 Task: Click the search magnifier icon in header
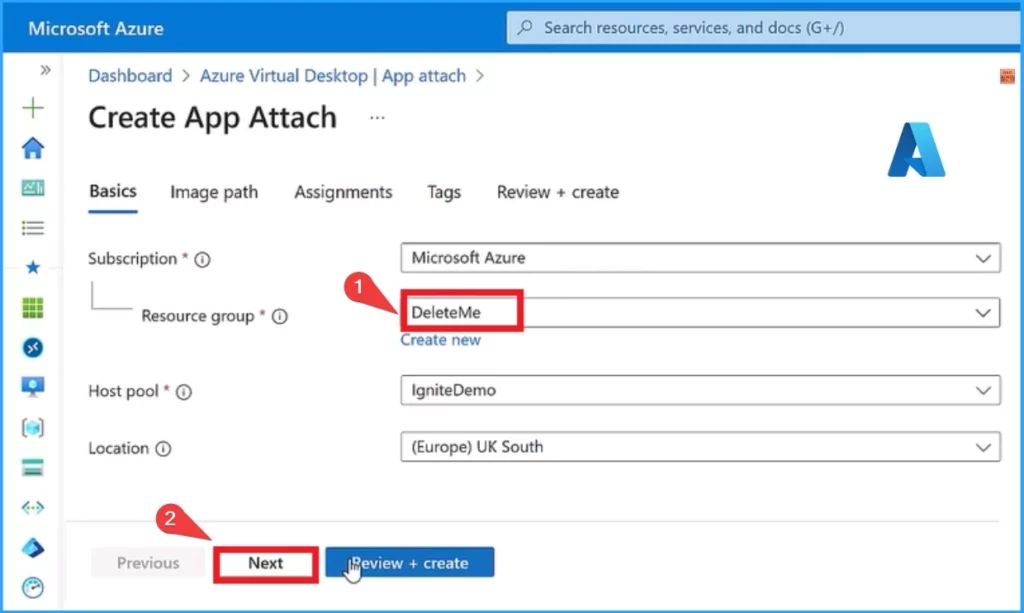click(524, 27)
